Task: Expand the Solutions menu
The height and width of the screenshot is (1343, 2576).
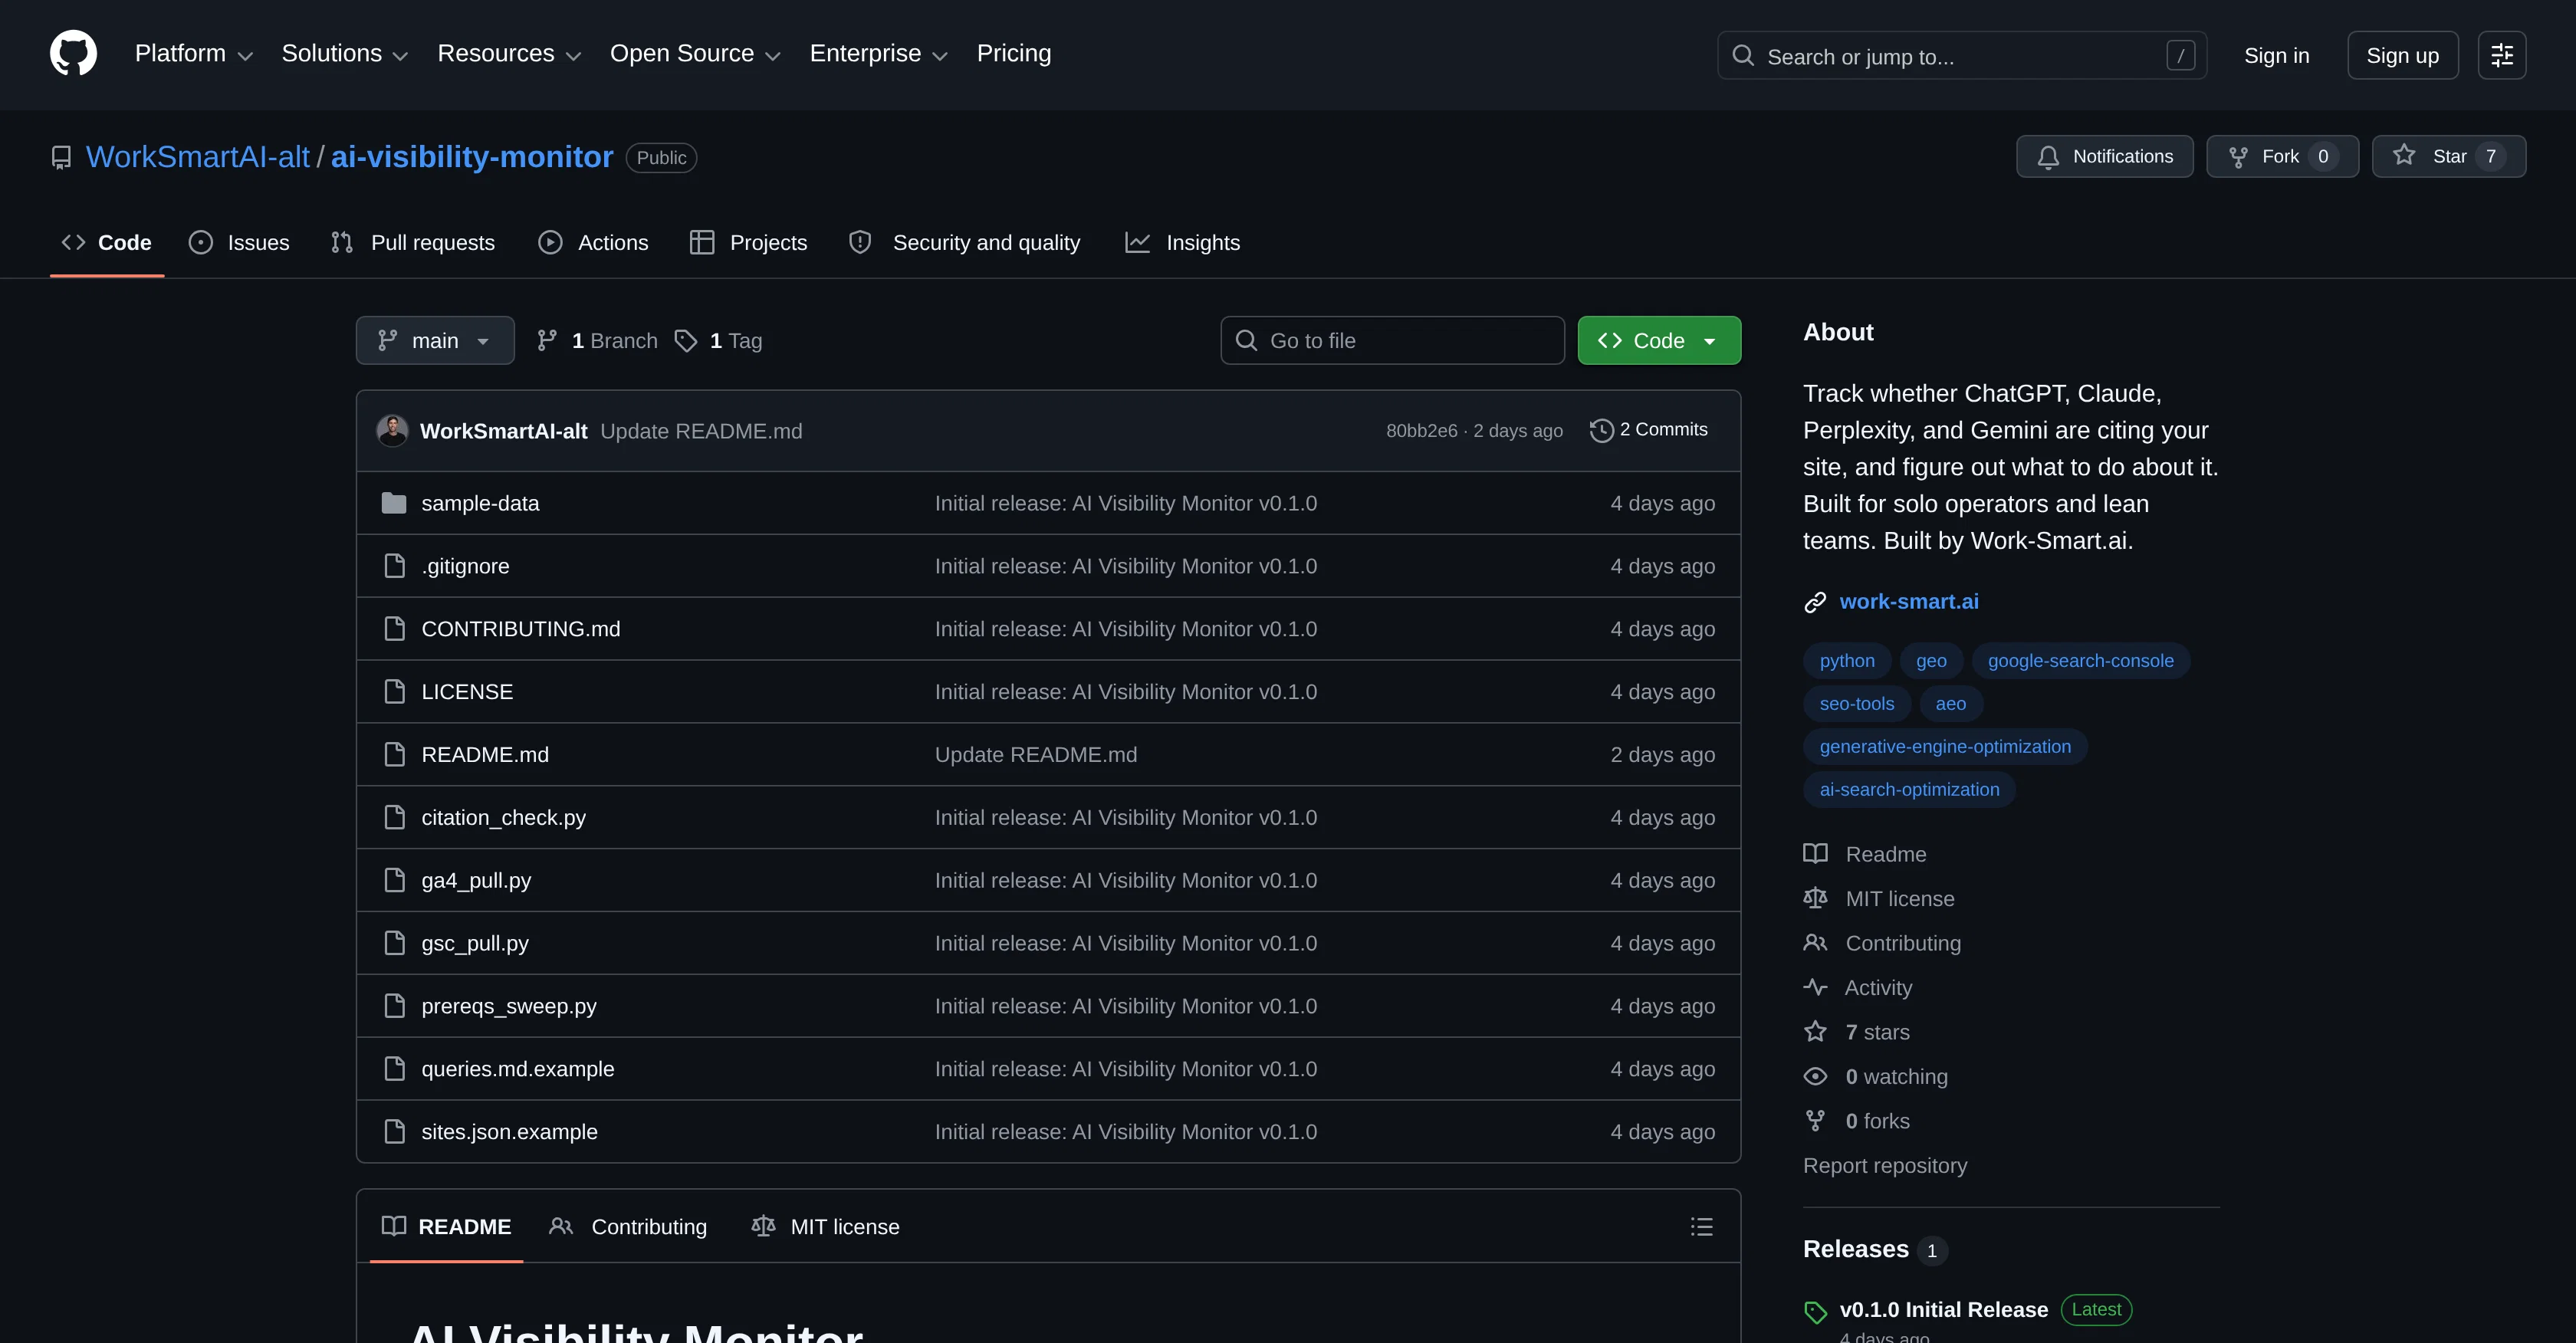Action: coord(344,54)
